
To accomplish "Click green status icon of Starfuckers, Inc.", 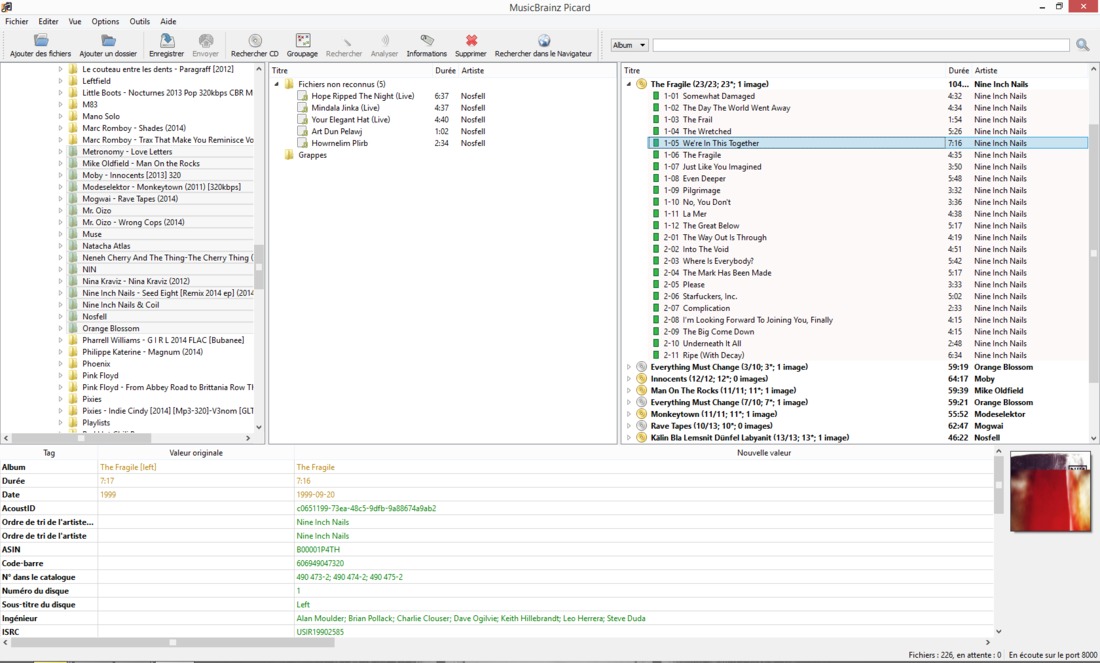I will tap(656, 296).
